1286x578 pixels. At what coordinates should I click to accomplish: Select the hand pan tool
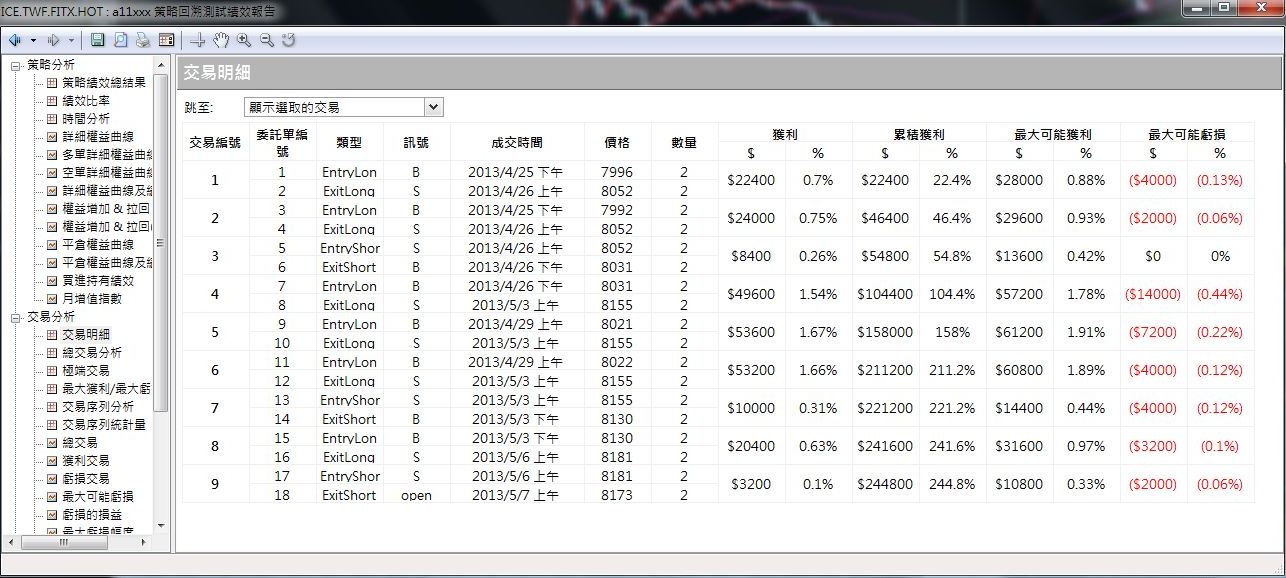click(x=221, y=40)
